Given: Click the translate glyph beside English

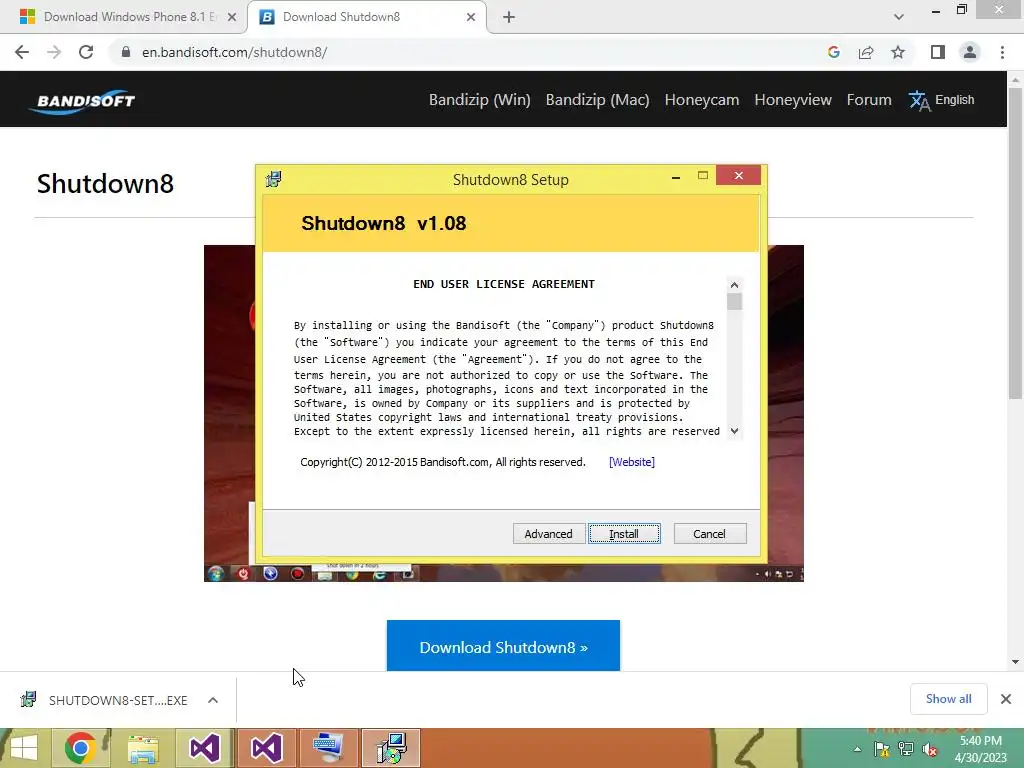Looking at the screenshot, I should click(919, 100).
